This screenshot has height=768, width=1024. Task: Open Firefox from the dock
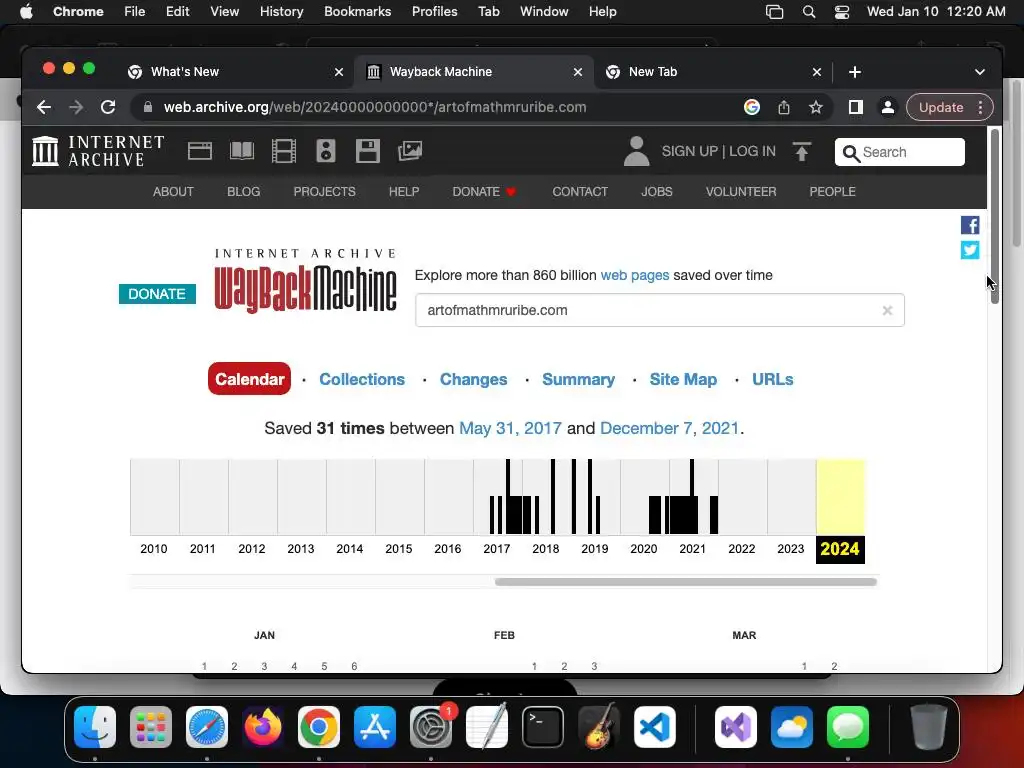[x=263, y=727]
